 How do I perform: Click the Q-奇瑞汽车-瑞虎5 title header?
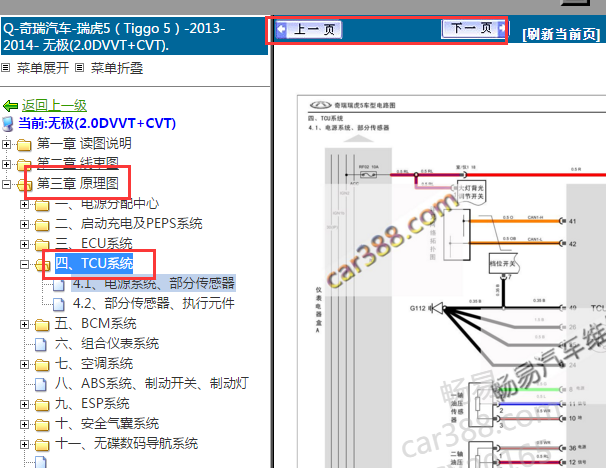tap(134, 36)
